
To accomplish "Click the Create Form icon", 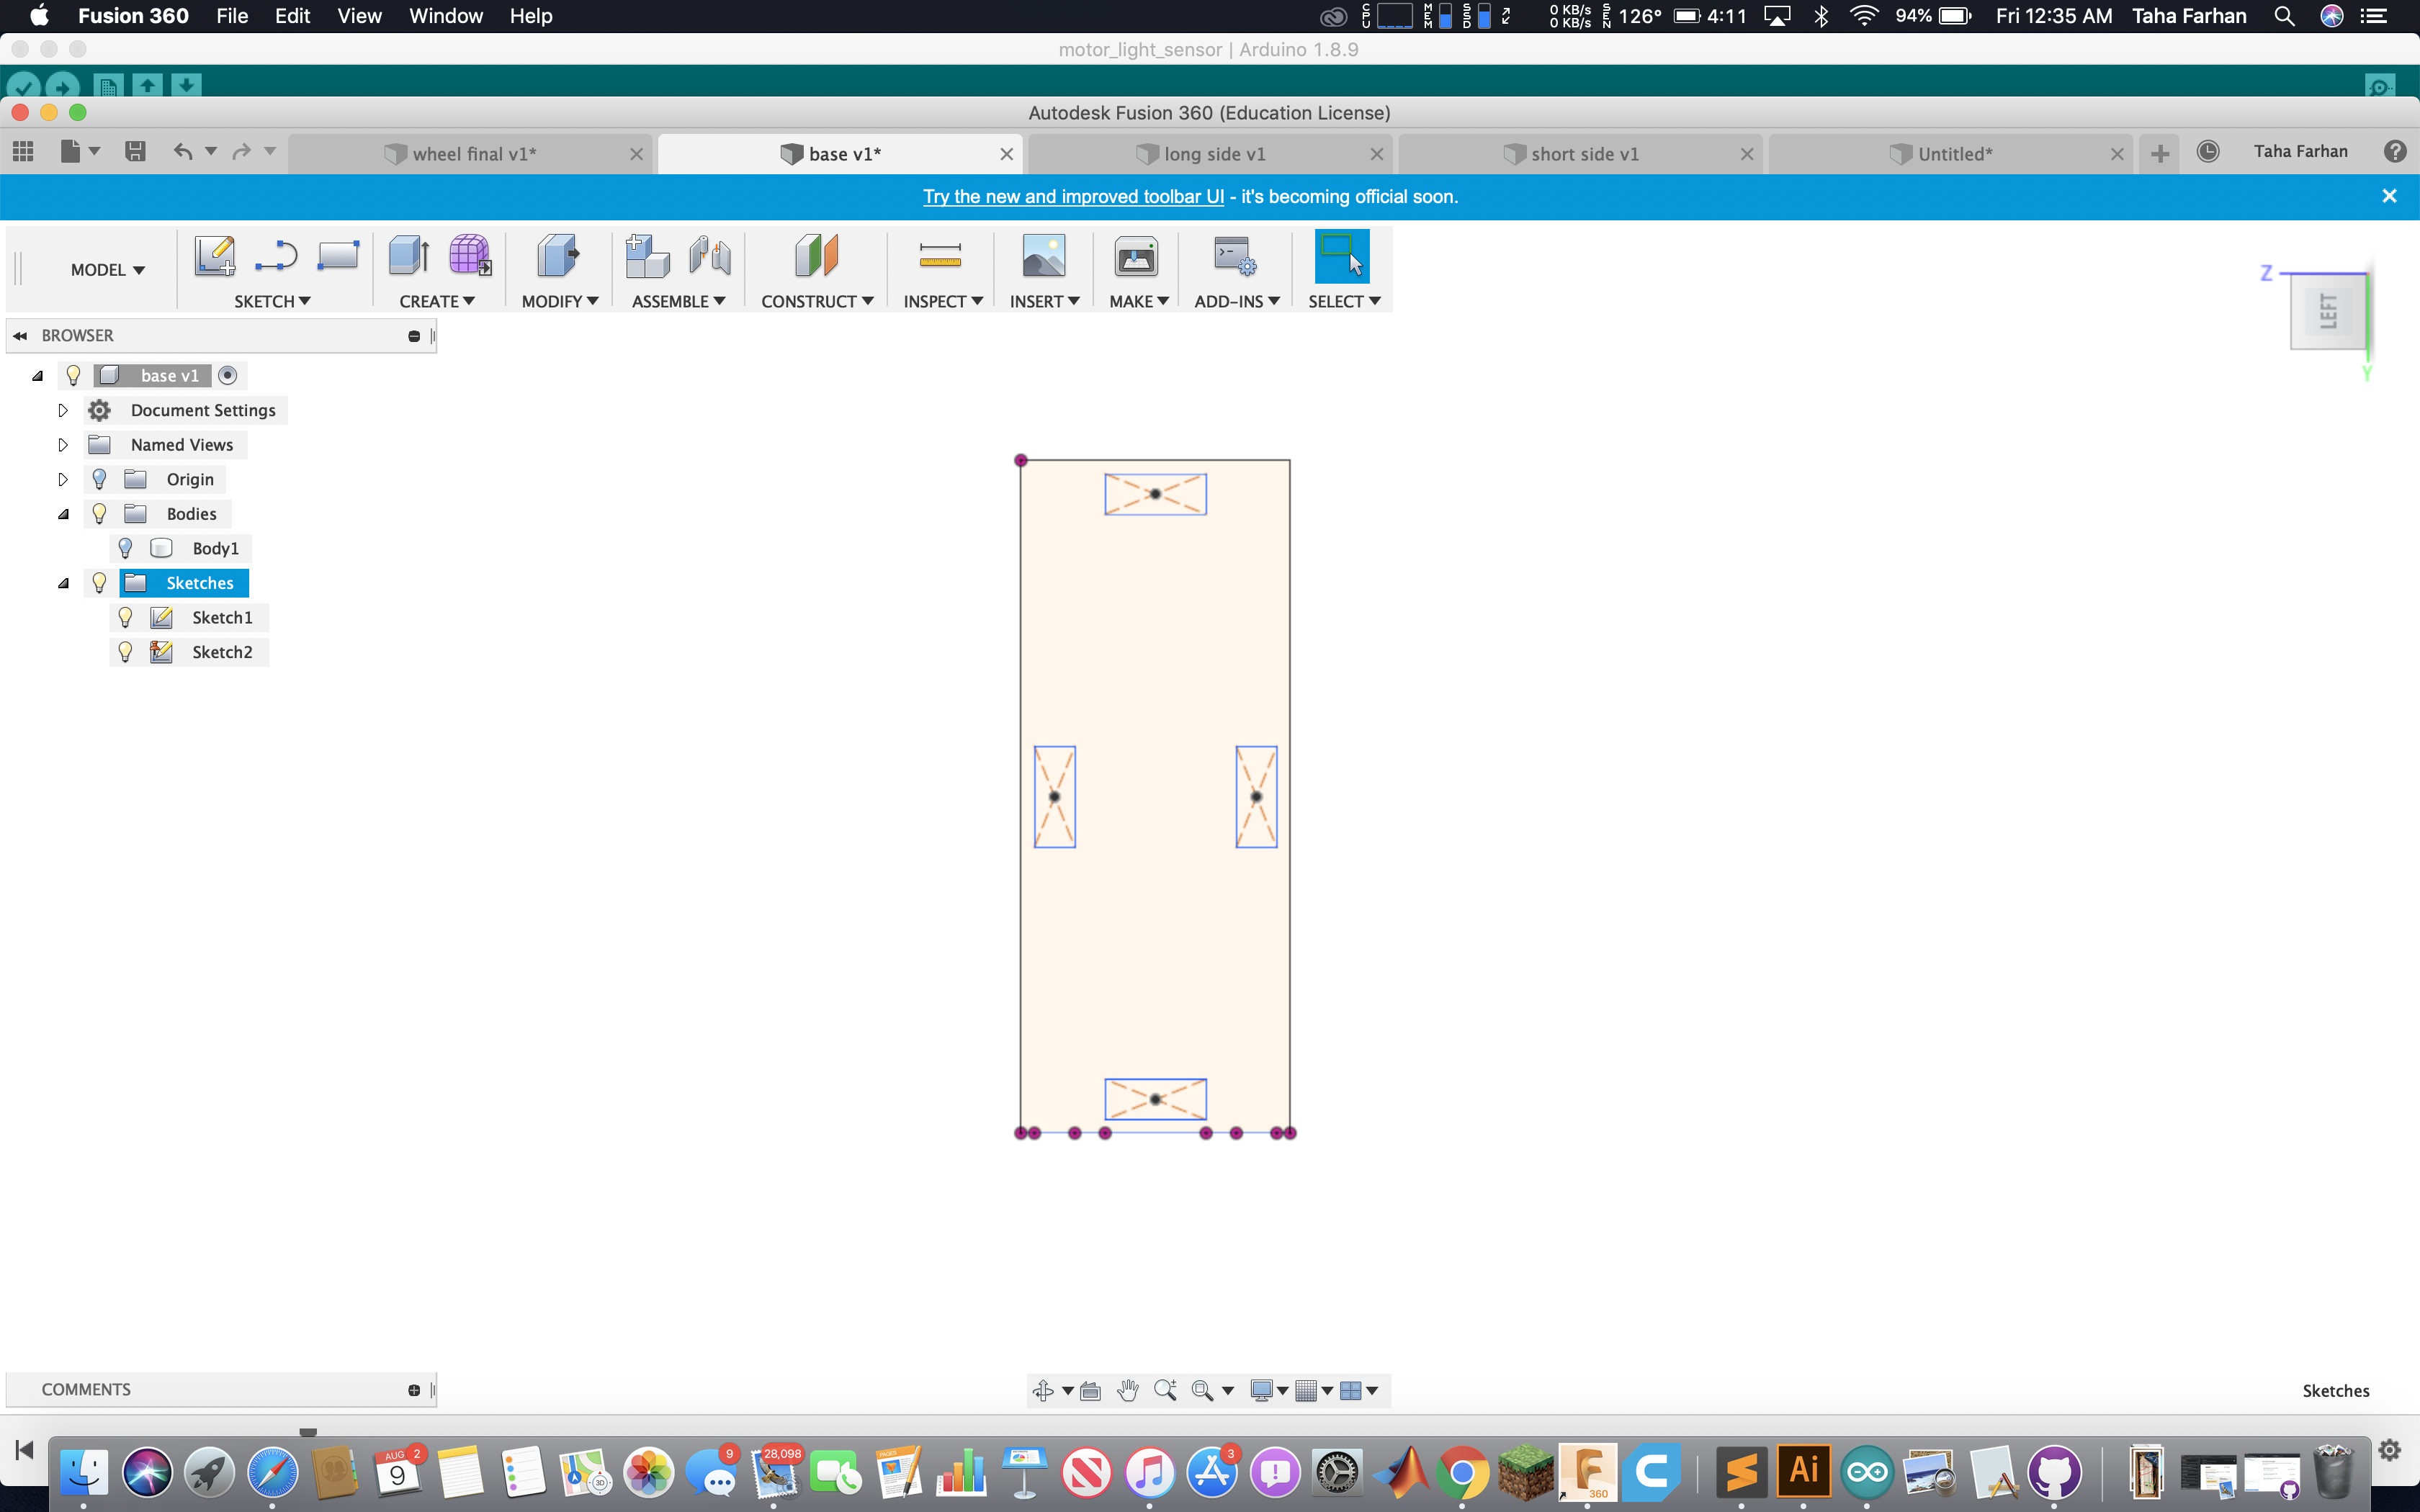I will (470, 256).
